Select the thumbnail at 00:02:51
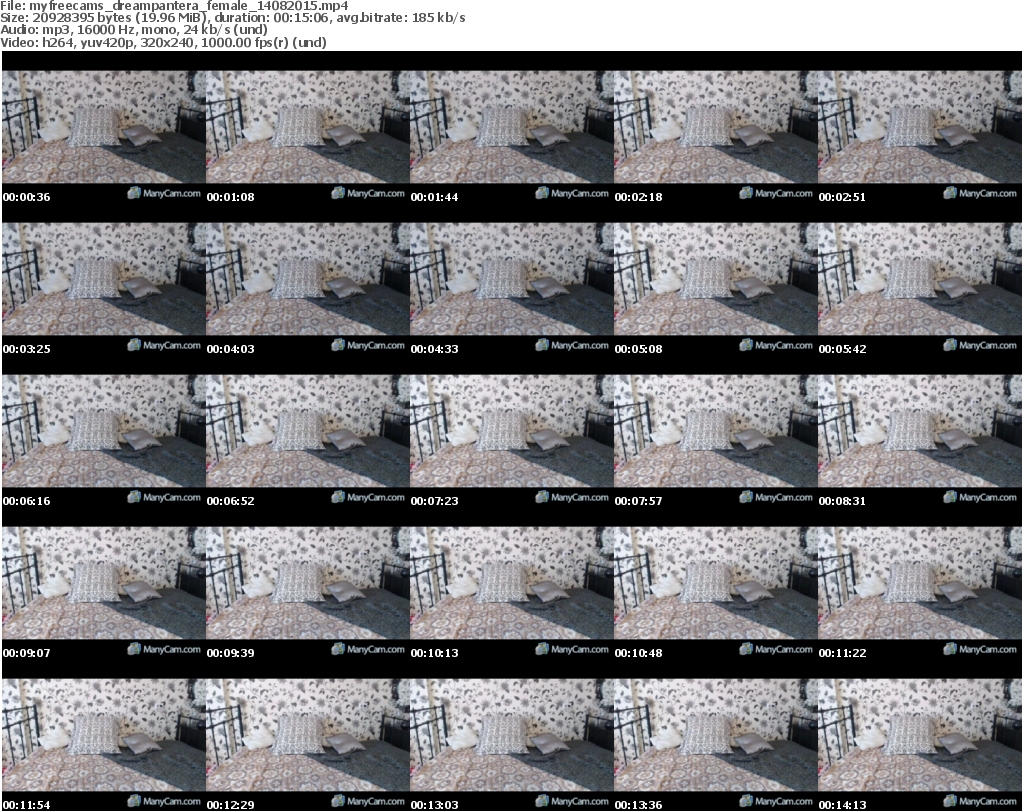 tap(920, 127)
